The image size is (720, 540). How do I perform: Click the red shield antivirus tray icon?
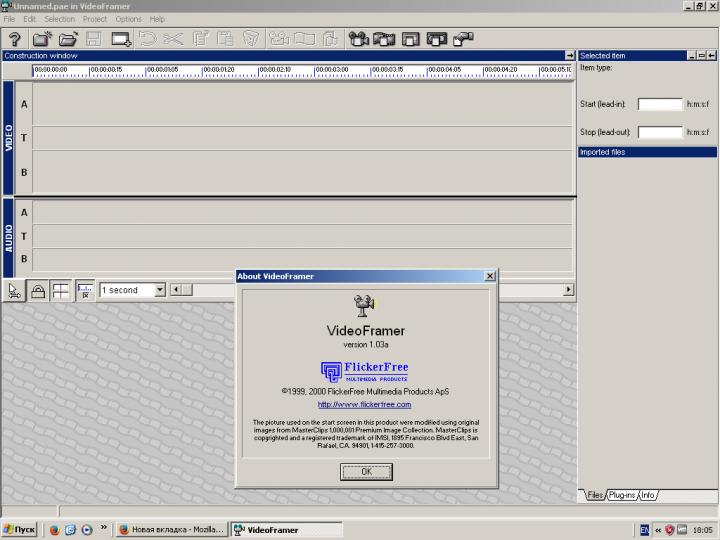coord(669,529)
